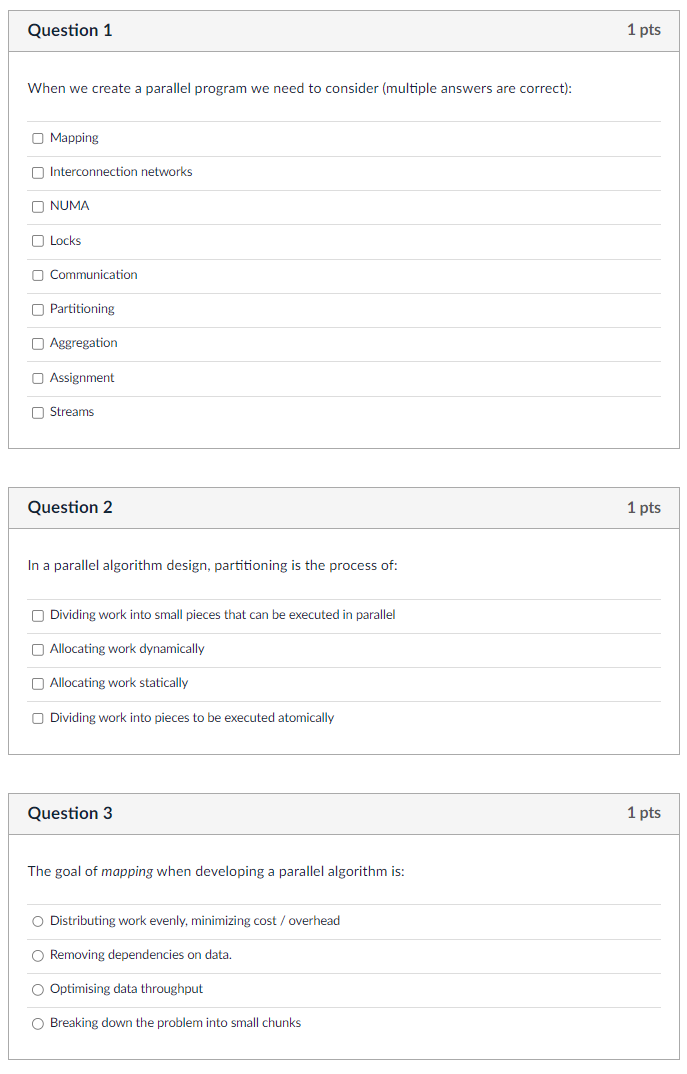687x1074 pixels.
Task: Enable the Locks checkbox
Action: click(37, 241)
